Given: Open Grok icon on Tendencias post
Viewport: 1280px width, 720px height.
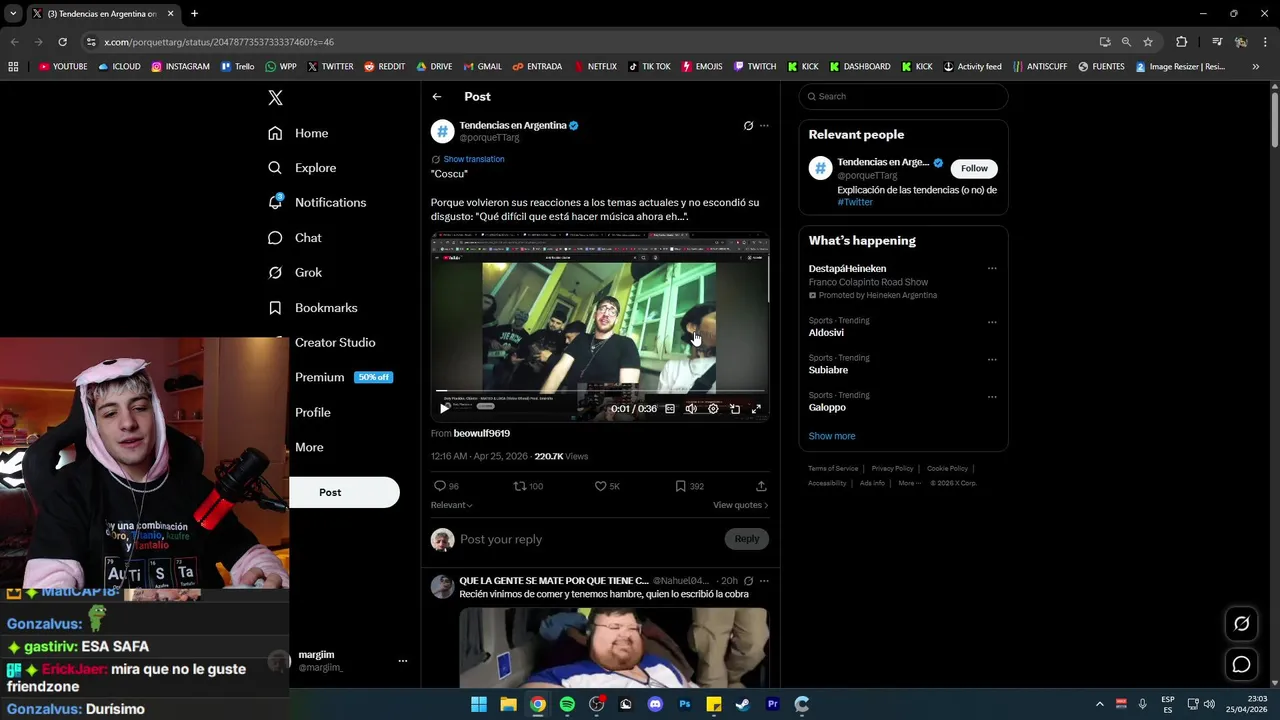Looking at the screenshot, I should pos(748,126).
